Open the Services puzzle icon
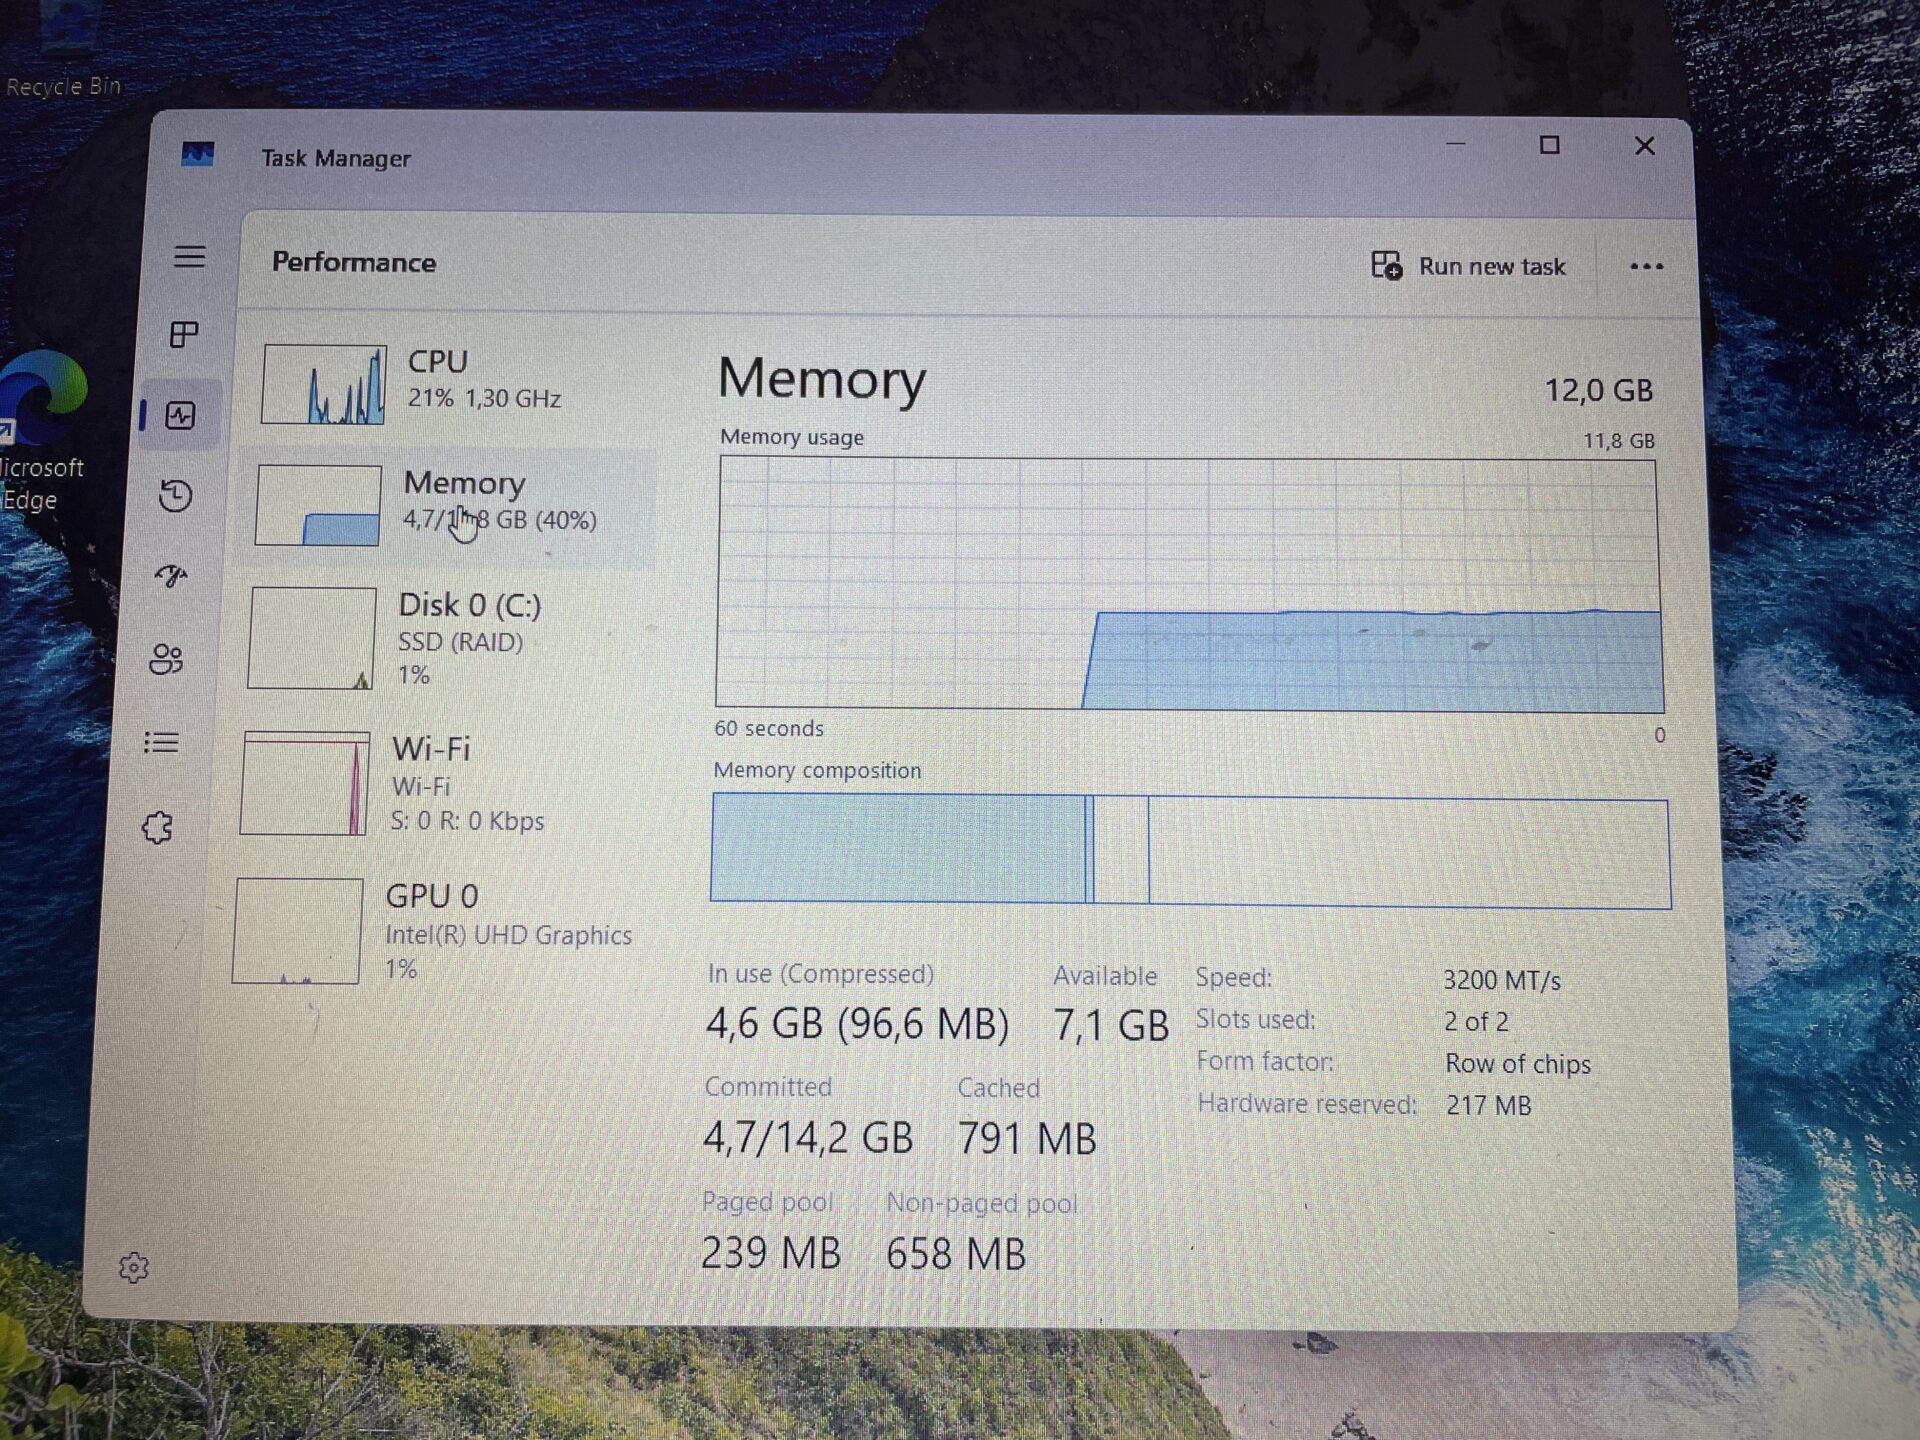 point(157,828)
